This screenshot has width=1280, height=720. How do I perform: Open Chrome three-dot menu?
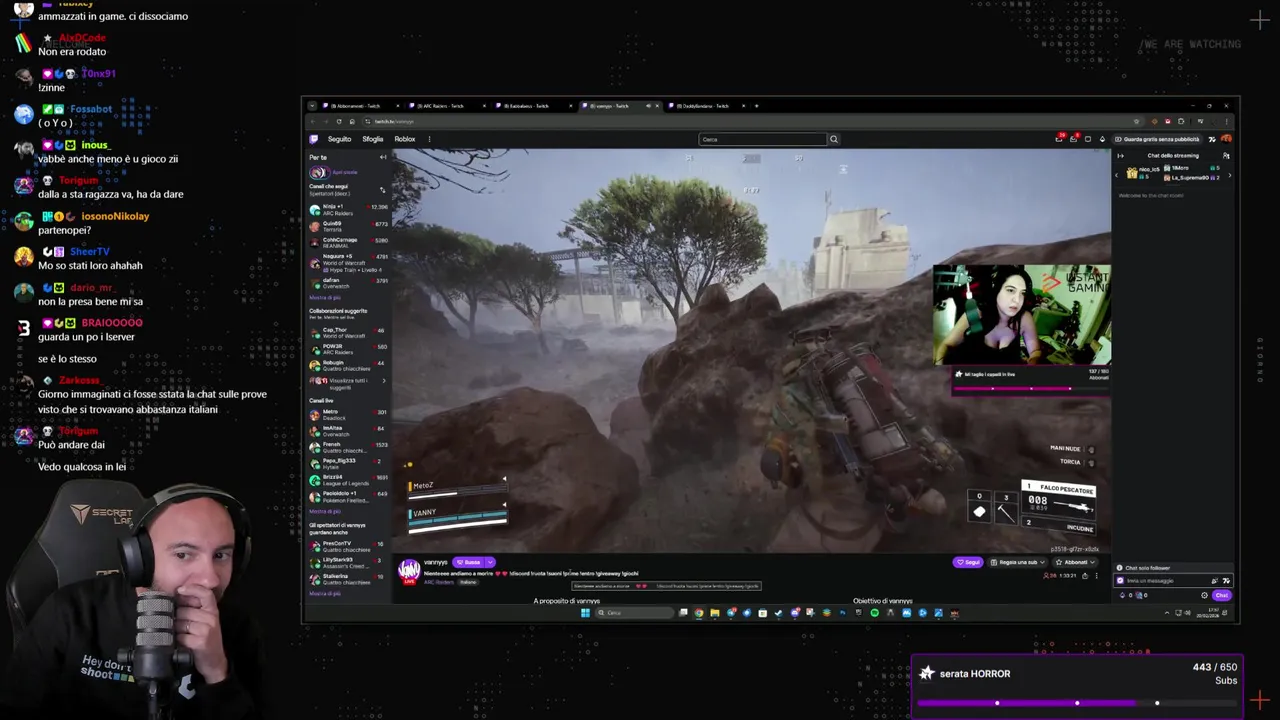1226,121
